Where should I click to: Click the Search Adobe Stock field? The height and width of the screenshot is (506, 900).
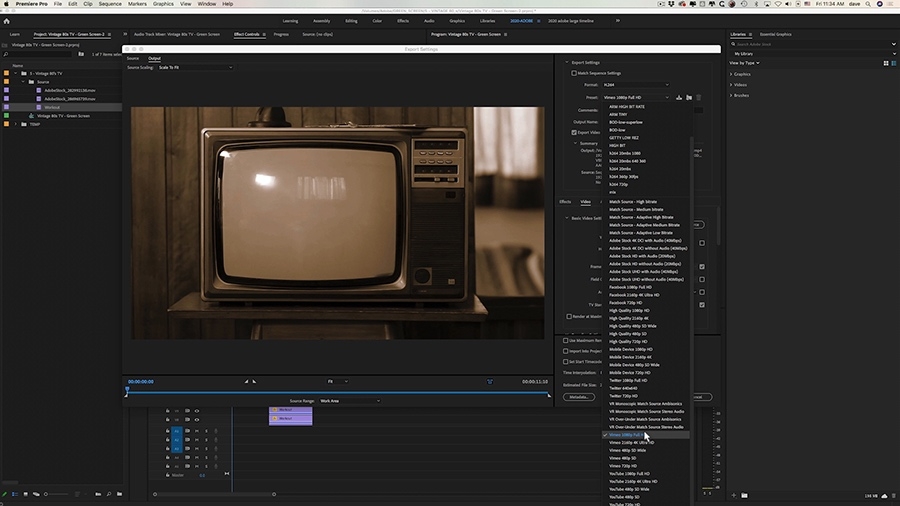813,44
